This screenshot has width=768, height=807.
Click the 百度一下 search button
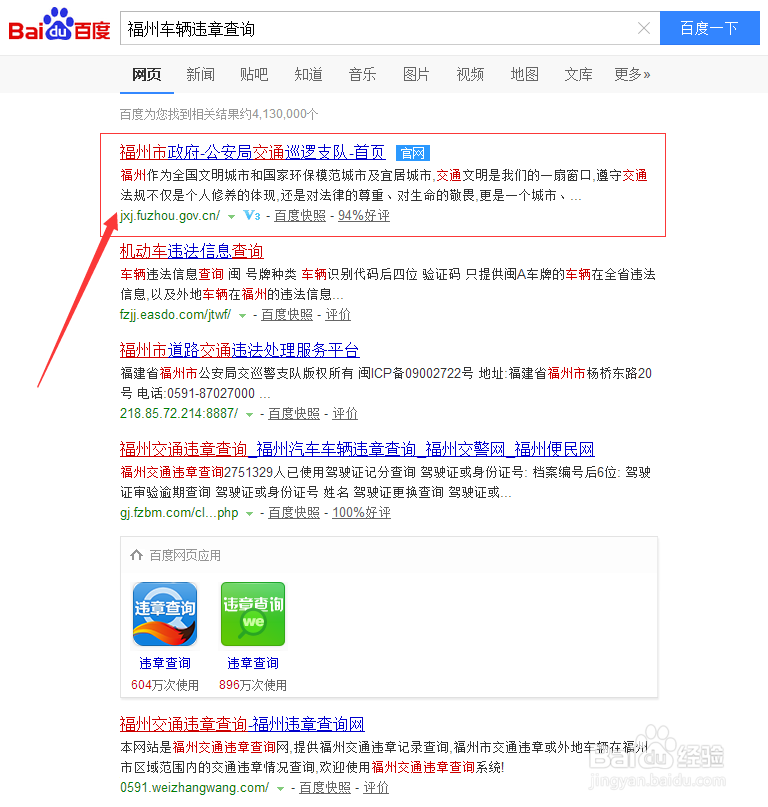pyautogui.click(x=709, y=28)
